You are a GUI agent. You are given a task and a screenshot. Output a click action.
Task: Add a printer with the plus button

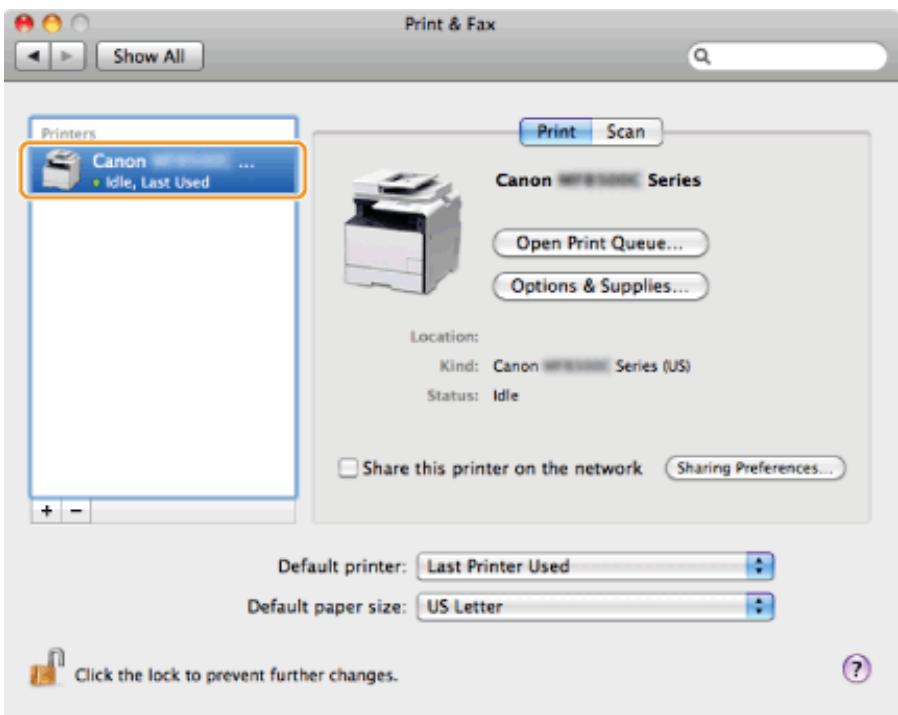[x=46, y=510]
